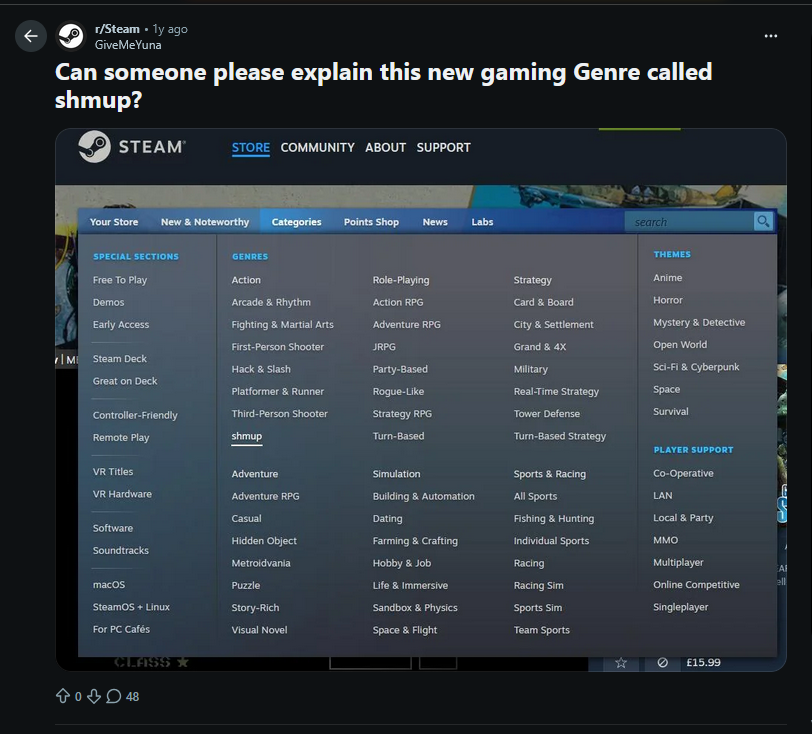Image resolution: width=812 pixels, height=734 pixels.
Task: Open the Rogue-Like genre
Action: tap(398, 391)
